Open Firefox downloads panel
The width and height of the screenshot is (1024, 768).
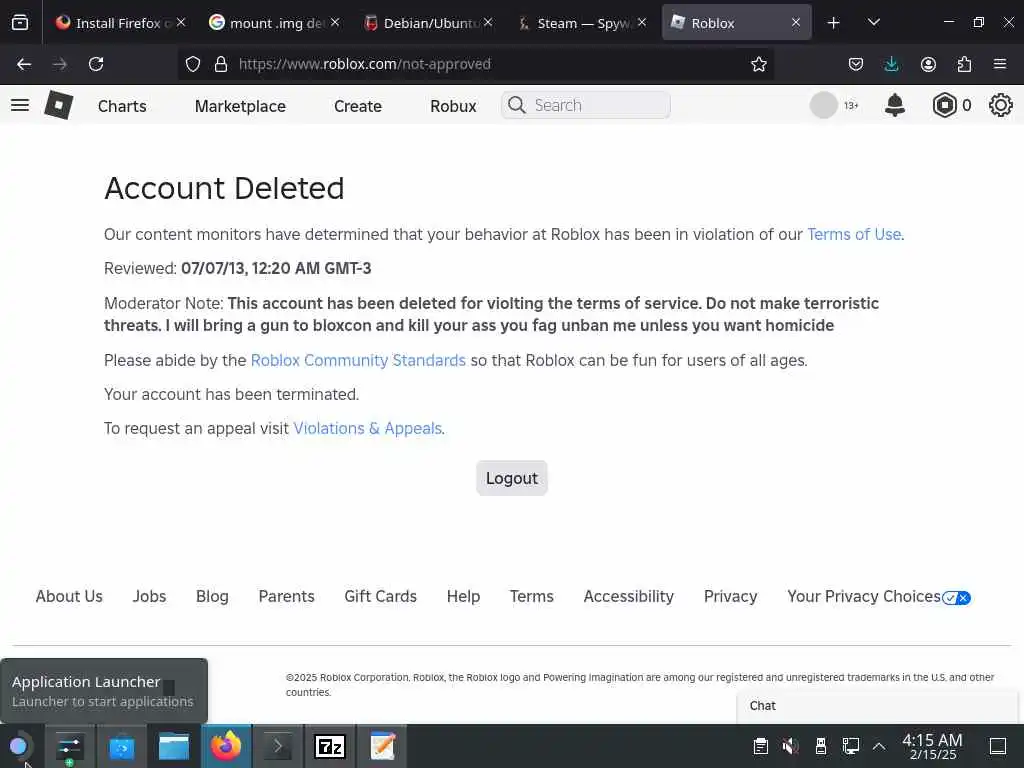tap(891, 64)
